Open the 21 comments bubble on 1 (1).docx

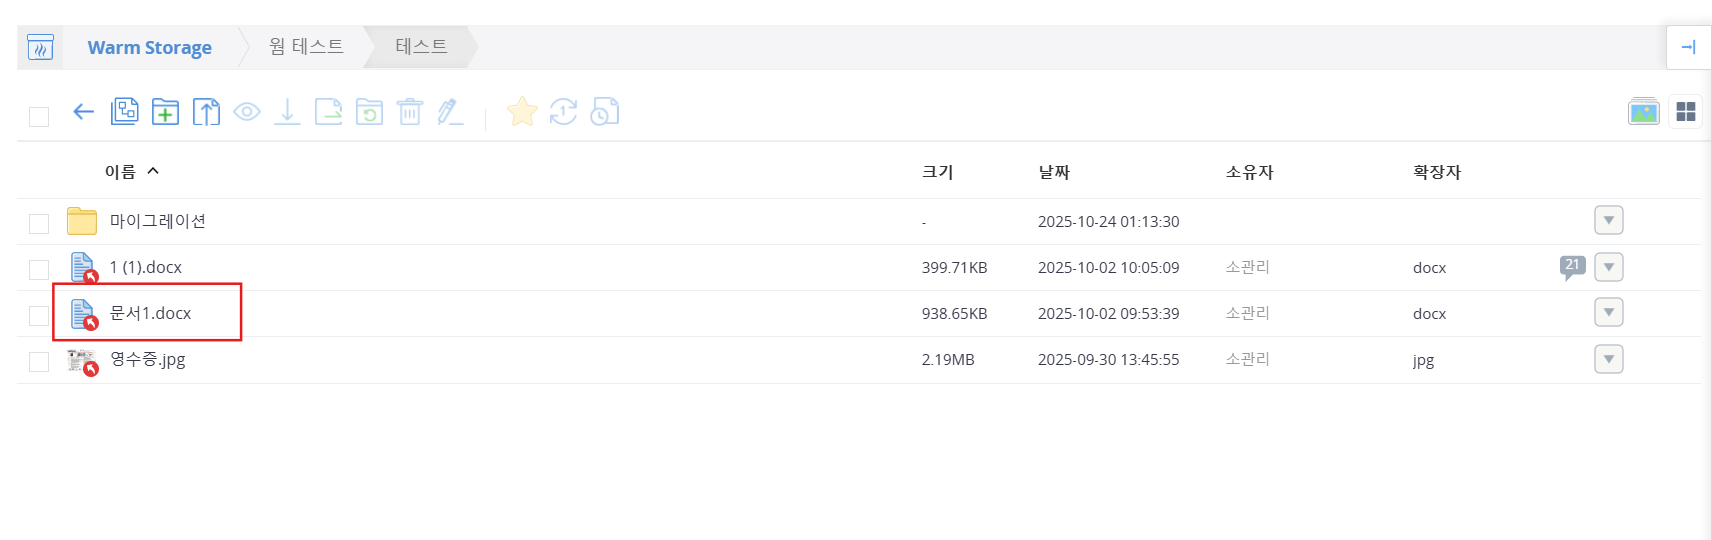1572,266
